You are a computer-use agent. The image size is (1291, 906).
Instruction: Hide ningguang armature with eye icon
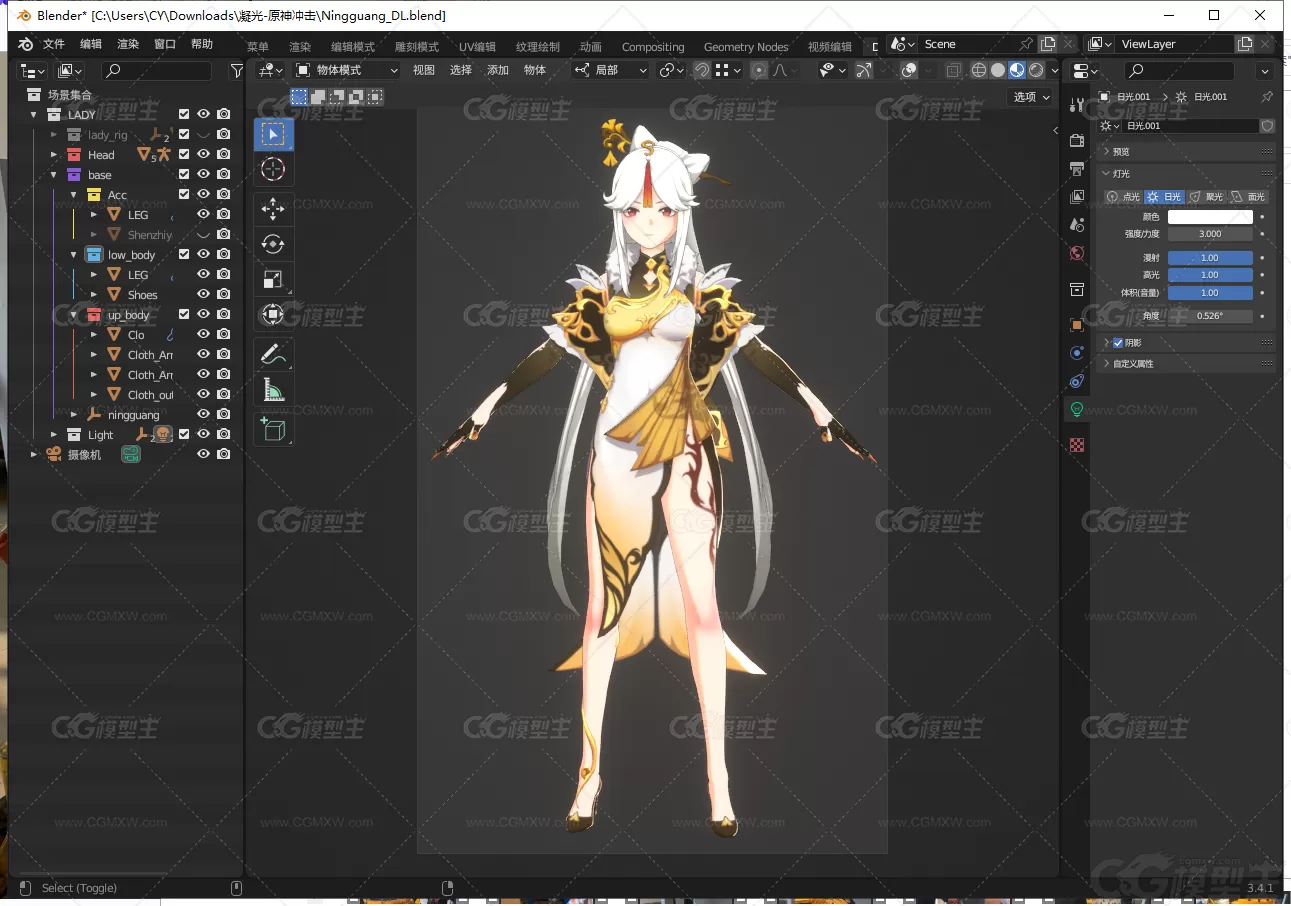tap(203, 415)
